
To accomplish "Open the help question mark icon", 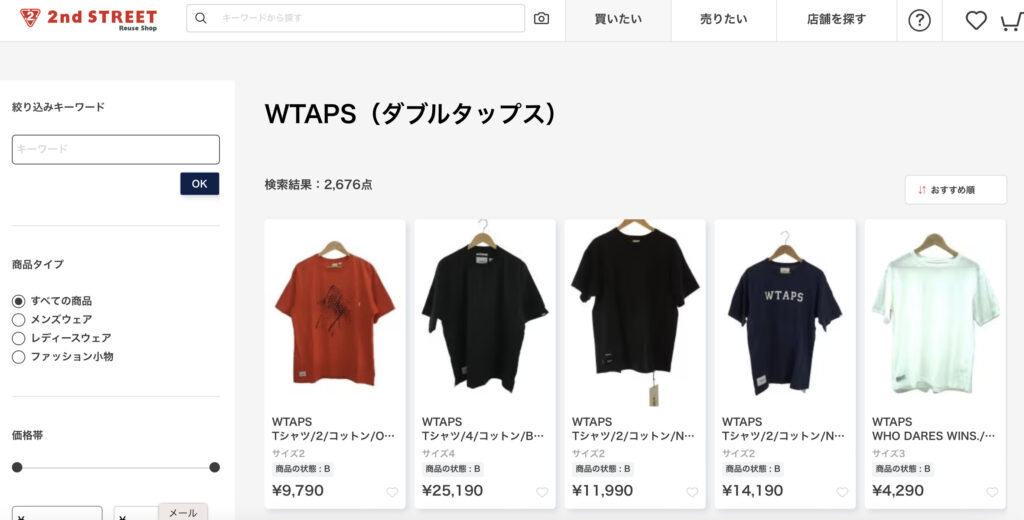I will [x=920, y=21].
